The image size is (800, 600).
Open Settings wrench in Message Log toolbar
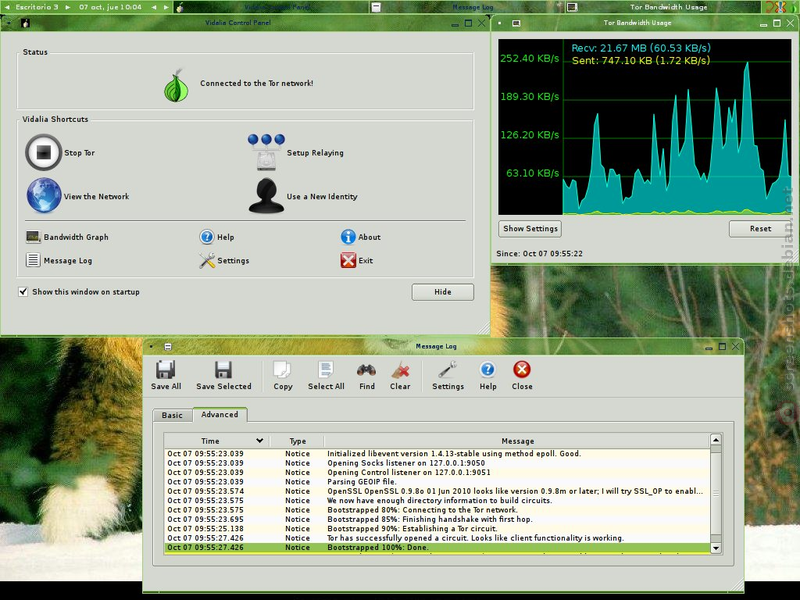click(448, 376)
